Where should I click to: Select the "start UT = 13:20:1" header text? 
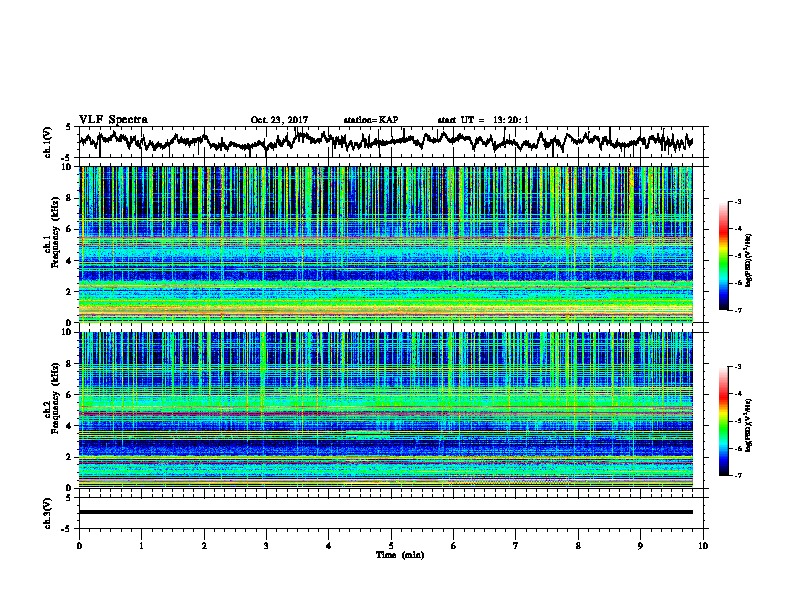(x=483, y=120)
